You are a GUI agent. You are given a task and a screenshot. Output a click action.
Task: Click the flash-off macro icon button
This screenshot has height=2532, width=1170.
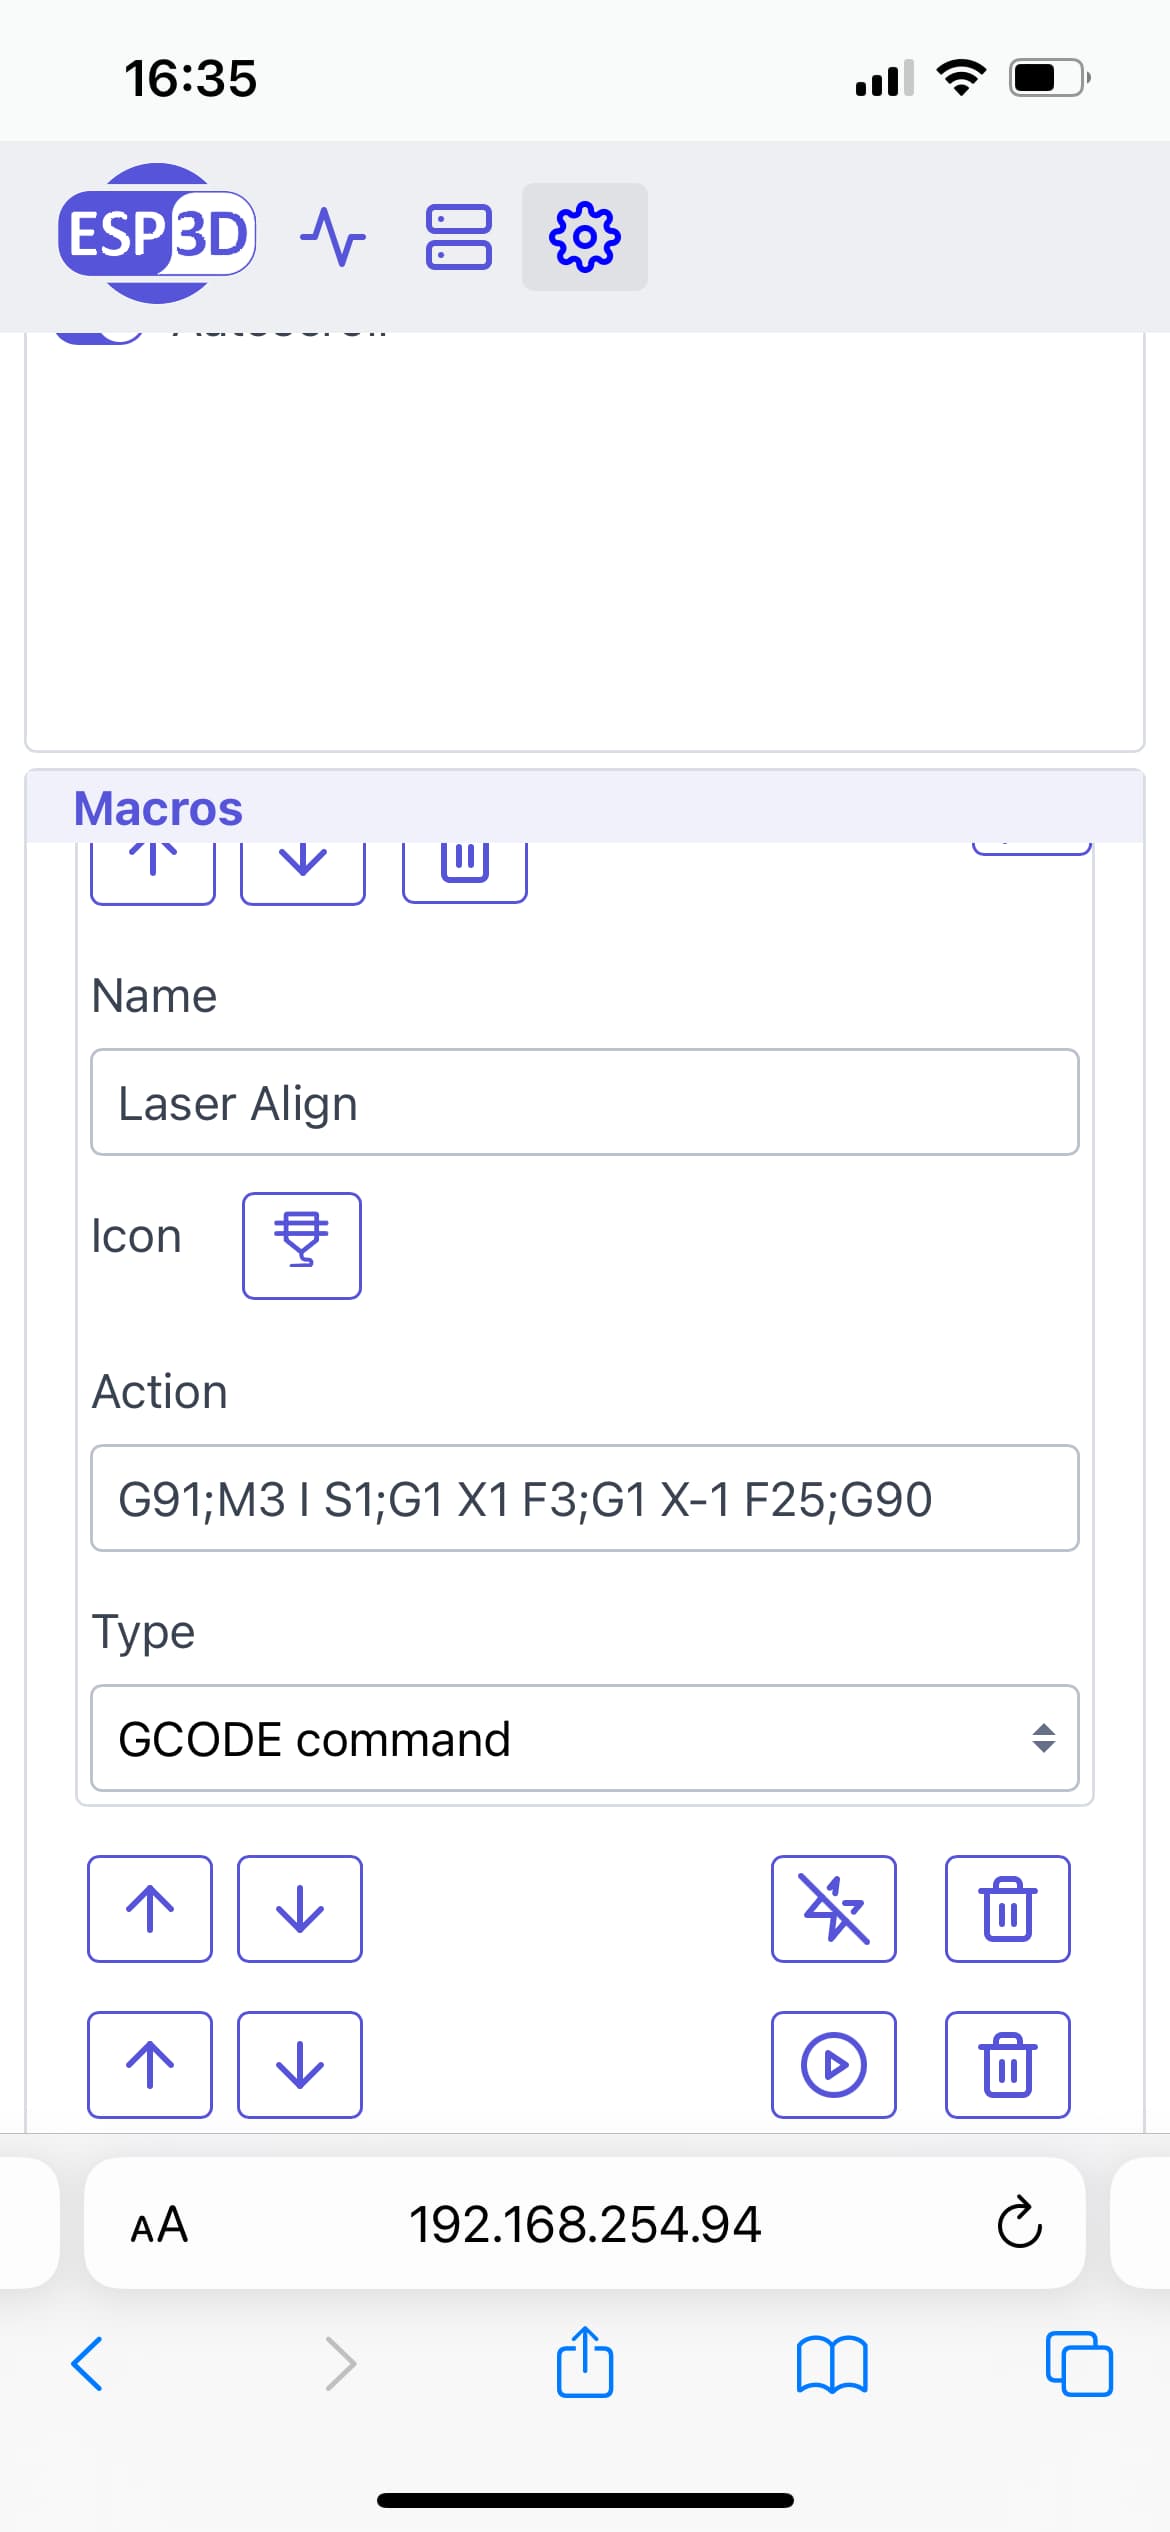click(833, 1908)
